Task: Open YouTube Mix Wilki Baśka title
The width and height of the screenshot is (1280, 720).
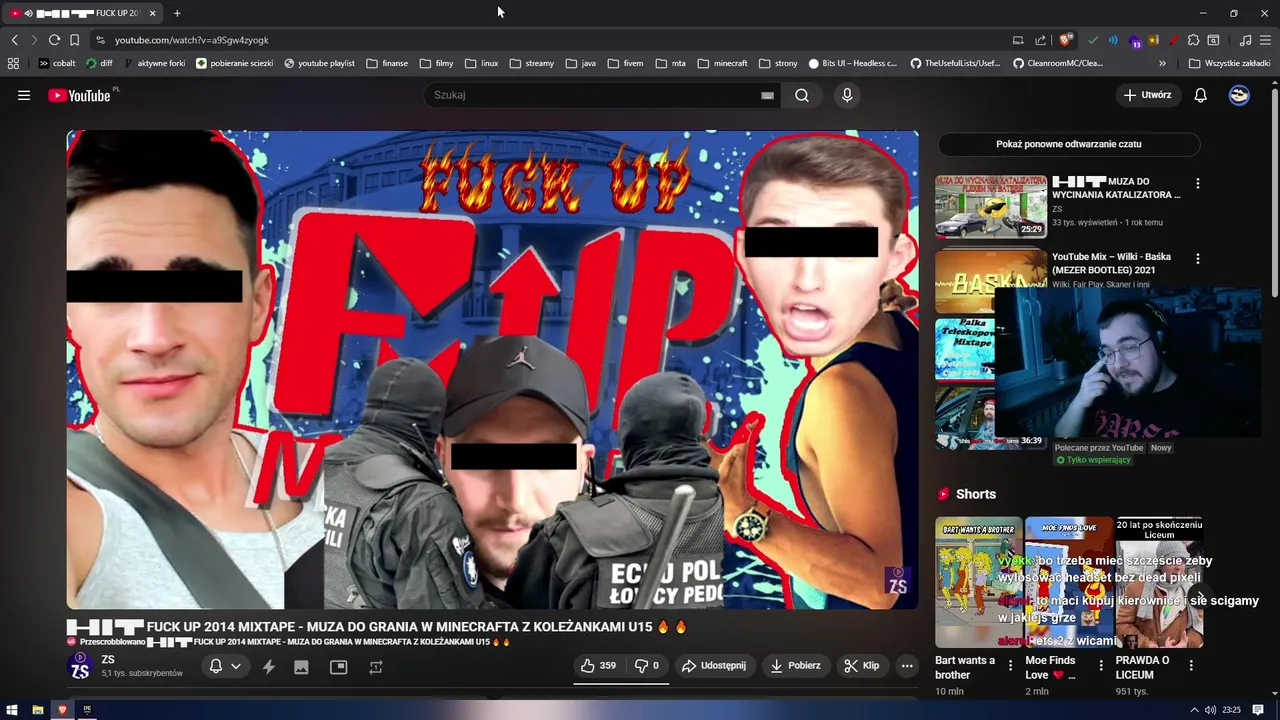Action: point(1111,264)
